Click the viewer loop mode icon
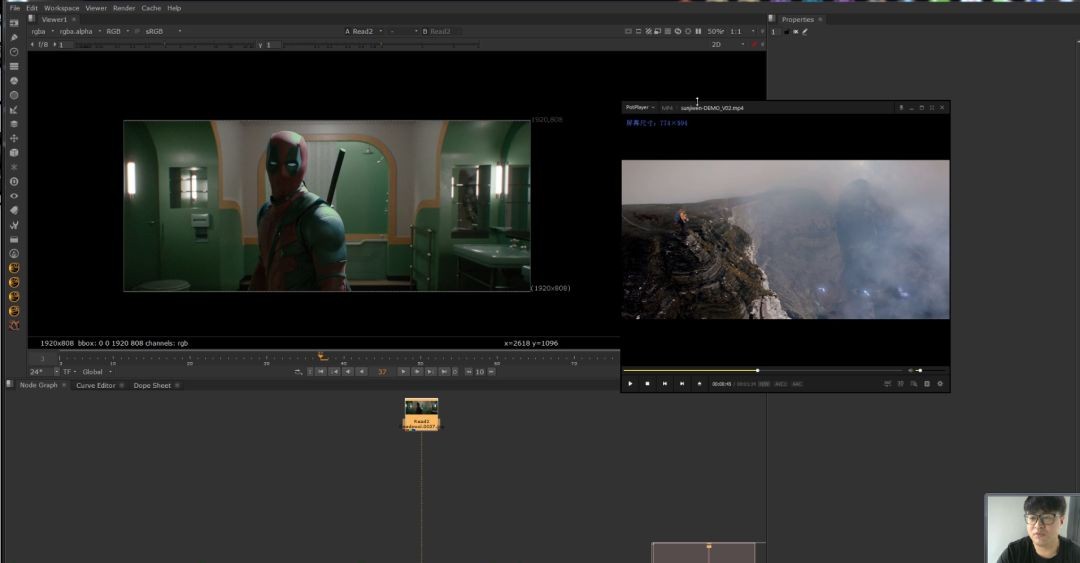The image size is (1080, 563). pyautogui.click(x=298, y=371)
